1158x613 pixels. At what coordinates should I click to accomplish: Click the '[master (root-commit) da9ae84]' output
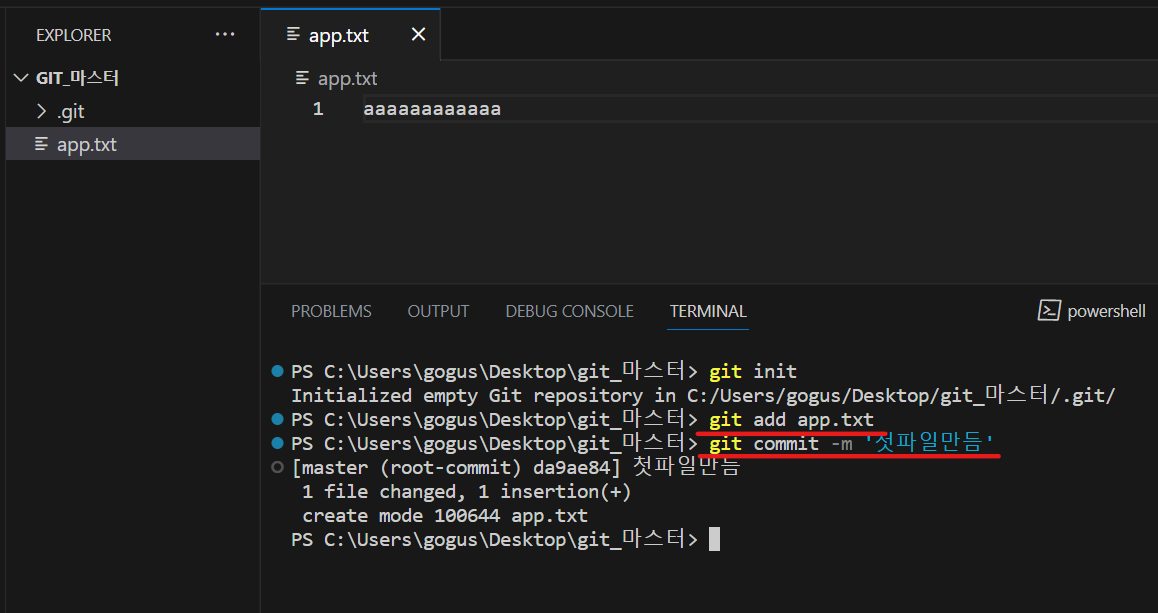tap(456, 468)
